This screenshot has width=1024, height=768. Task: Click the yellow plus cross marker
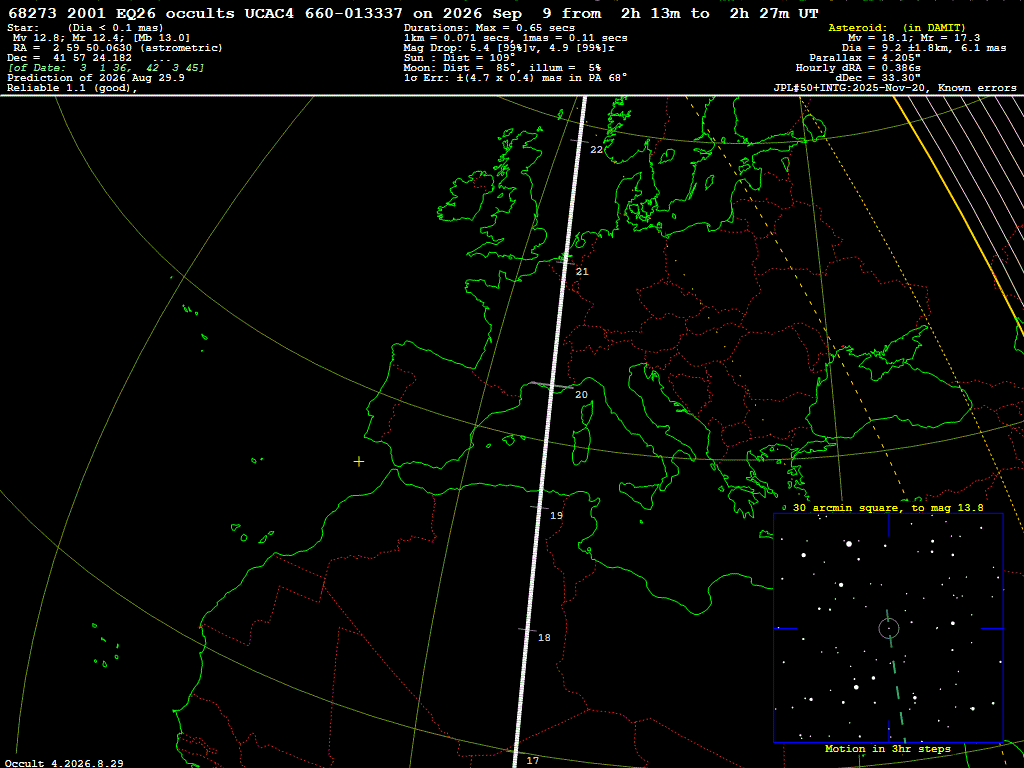359,462
